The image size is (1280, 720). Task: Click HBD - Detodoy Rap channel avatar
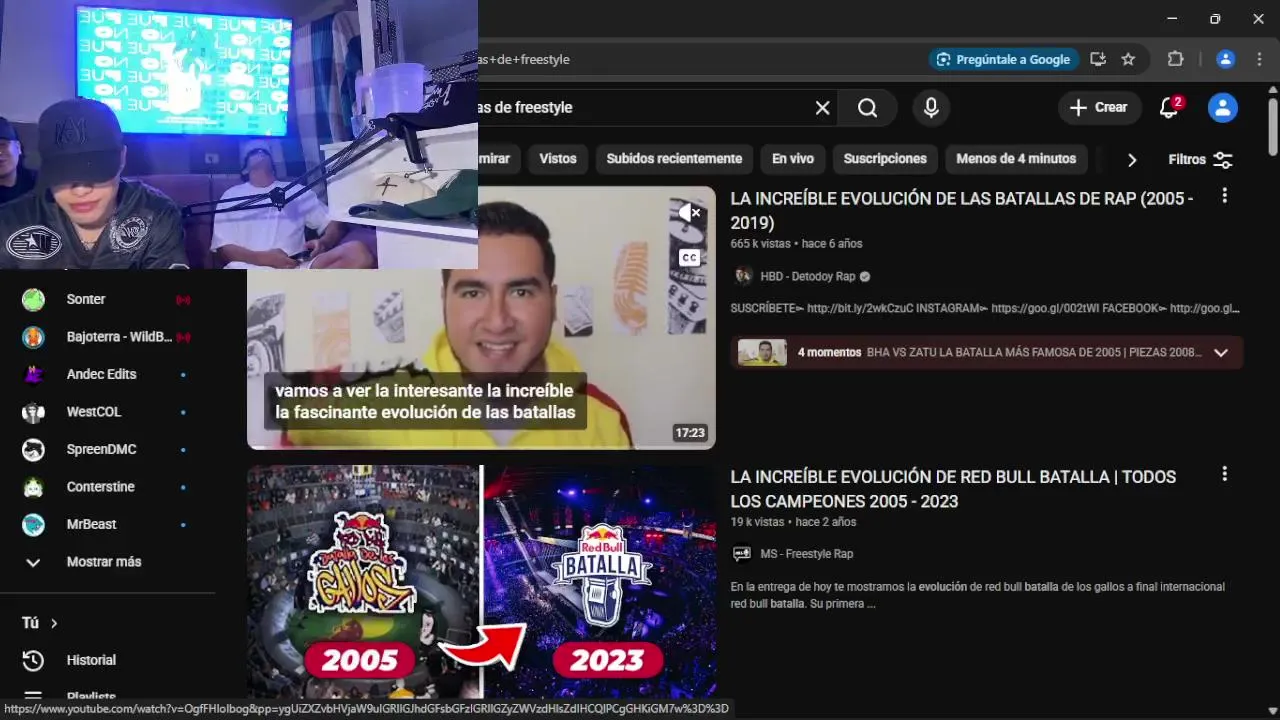click(x=742, y=276)
